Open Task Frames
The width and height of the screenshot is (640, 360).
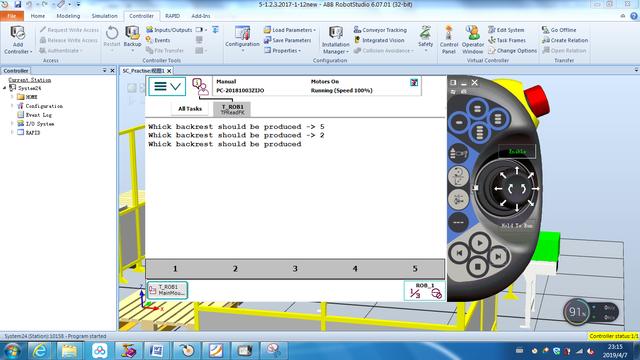coord(507,40)
